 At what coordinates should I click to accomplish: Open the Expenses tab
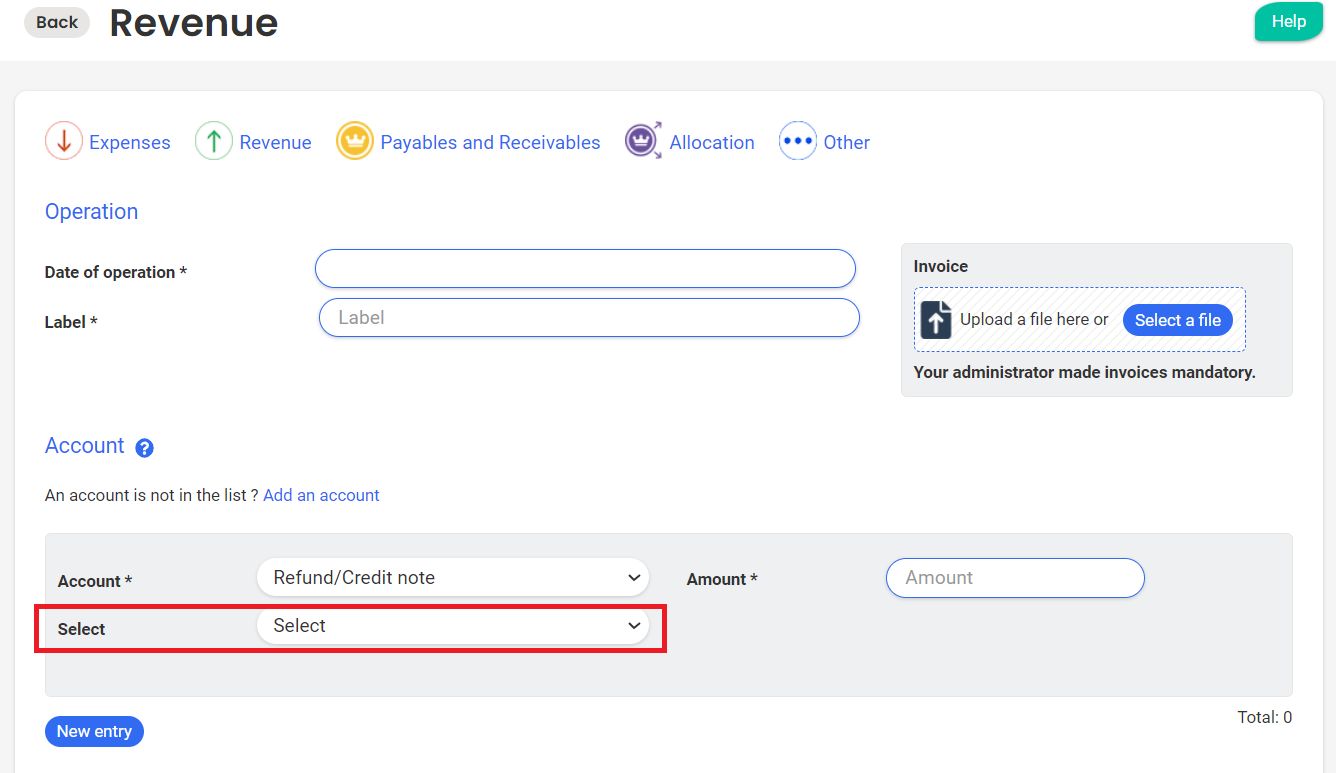click(x=129, y=143)
